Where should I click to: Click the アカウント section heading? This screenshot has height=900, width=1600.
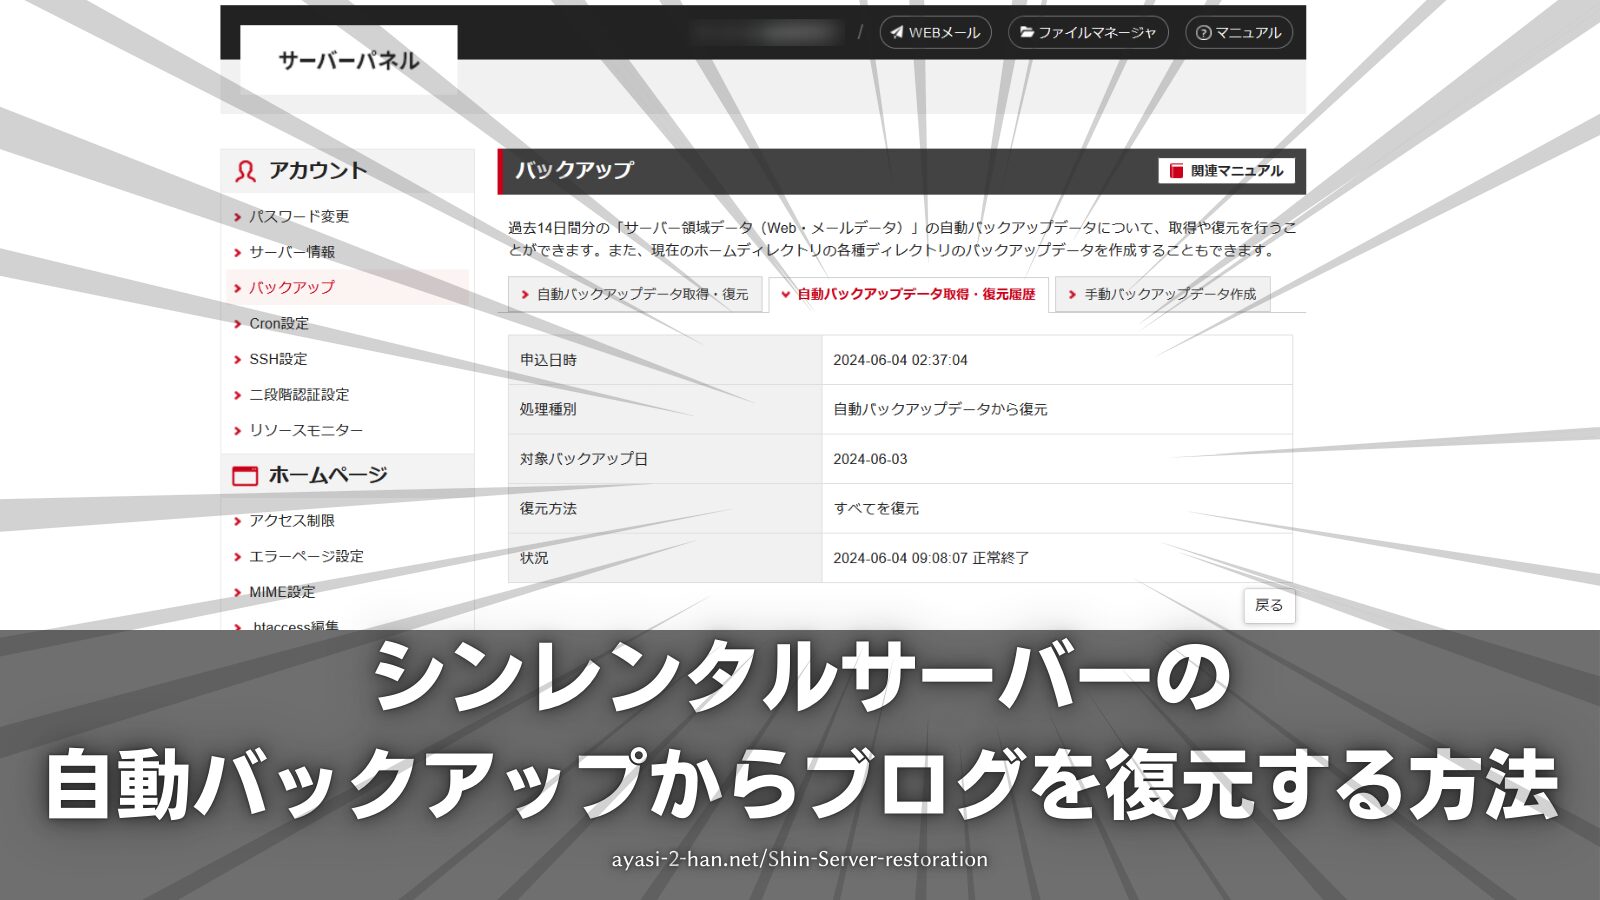(318, 171)
